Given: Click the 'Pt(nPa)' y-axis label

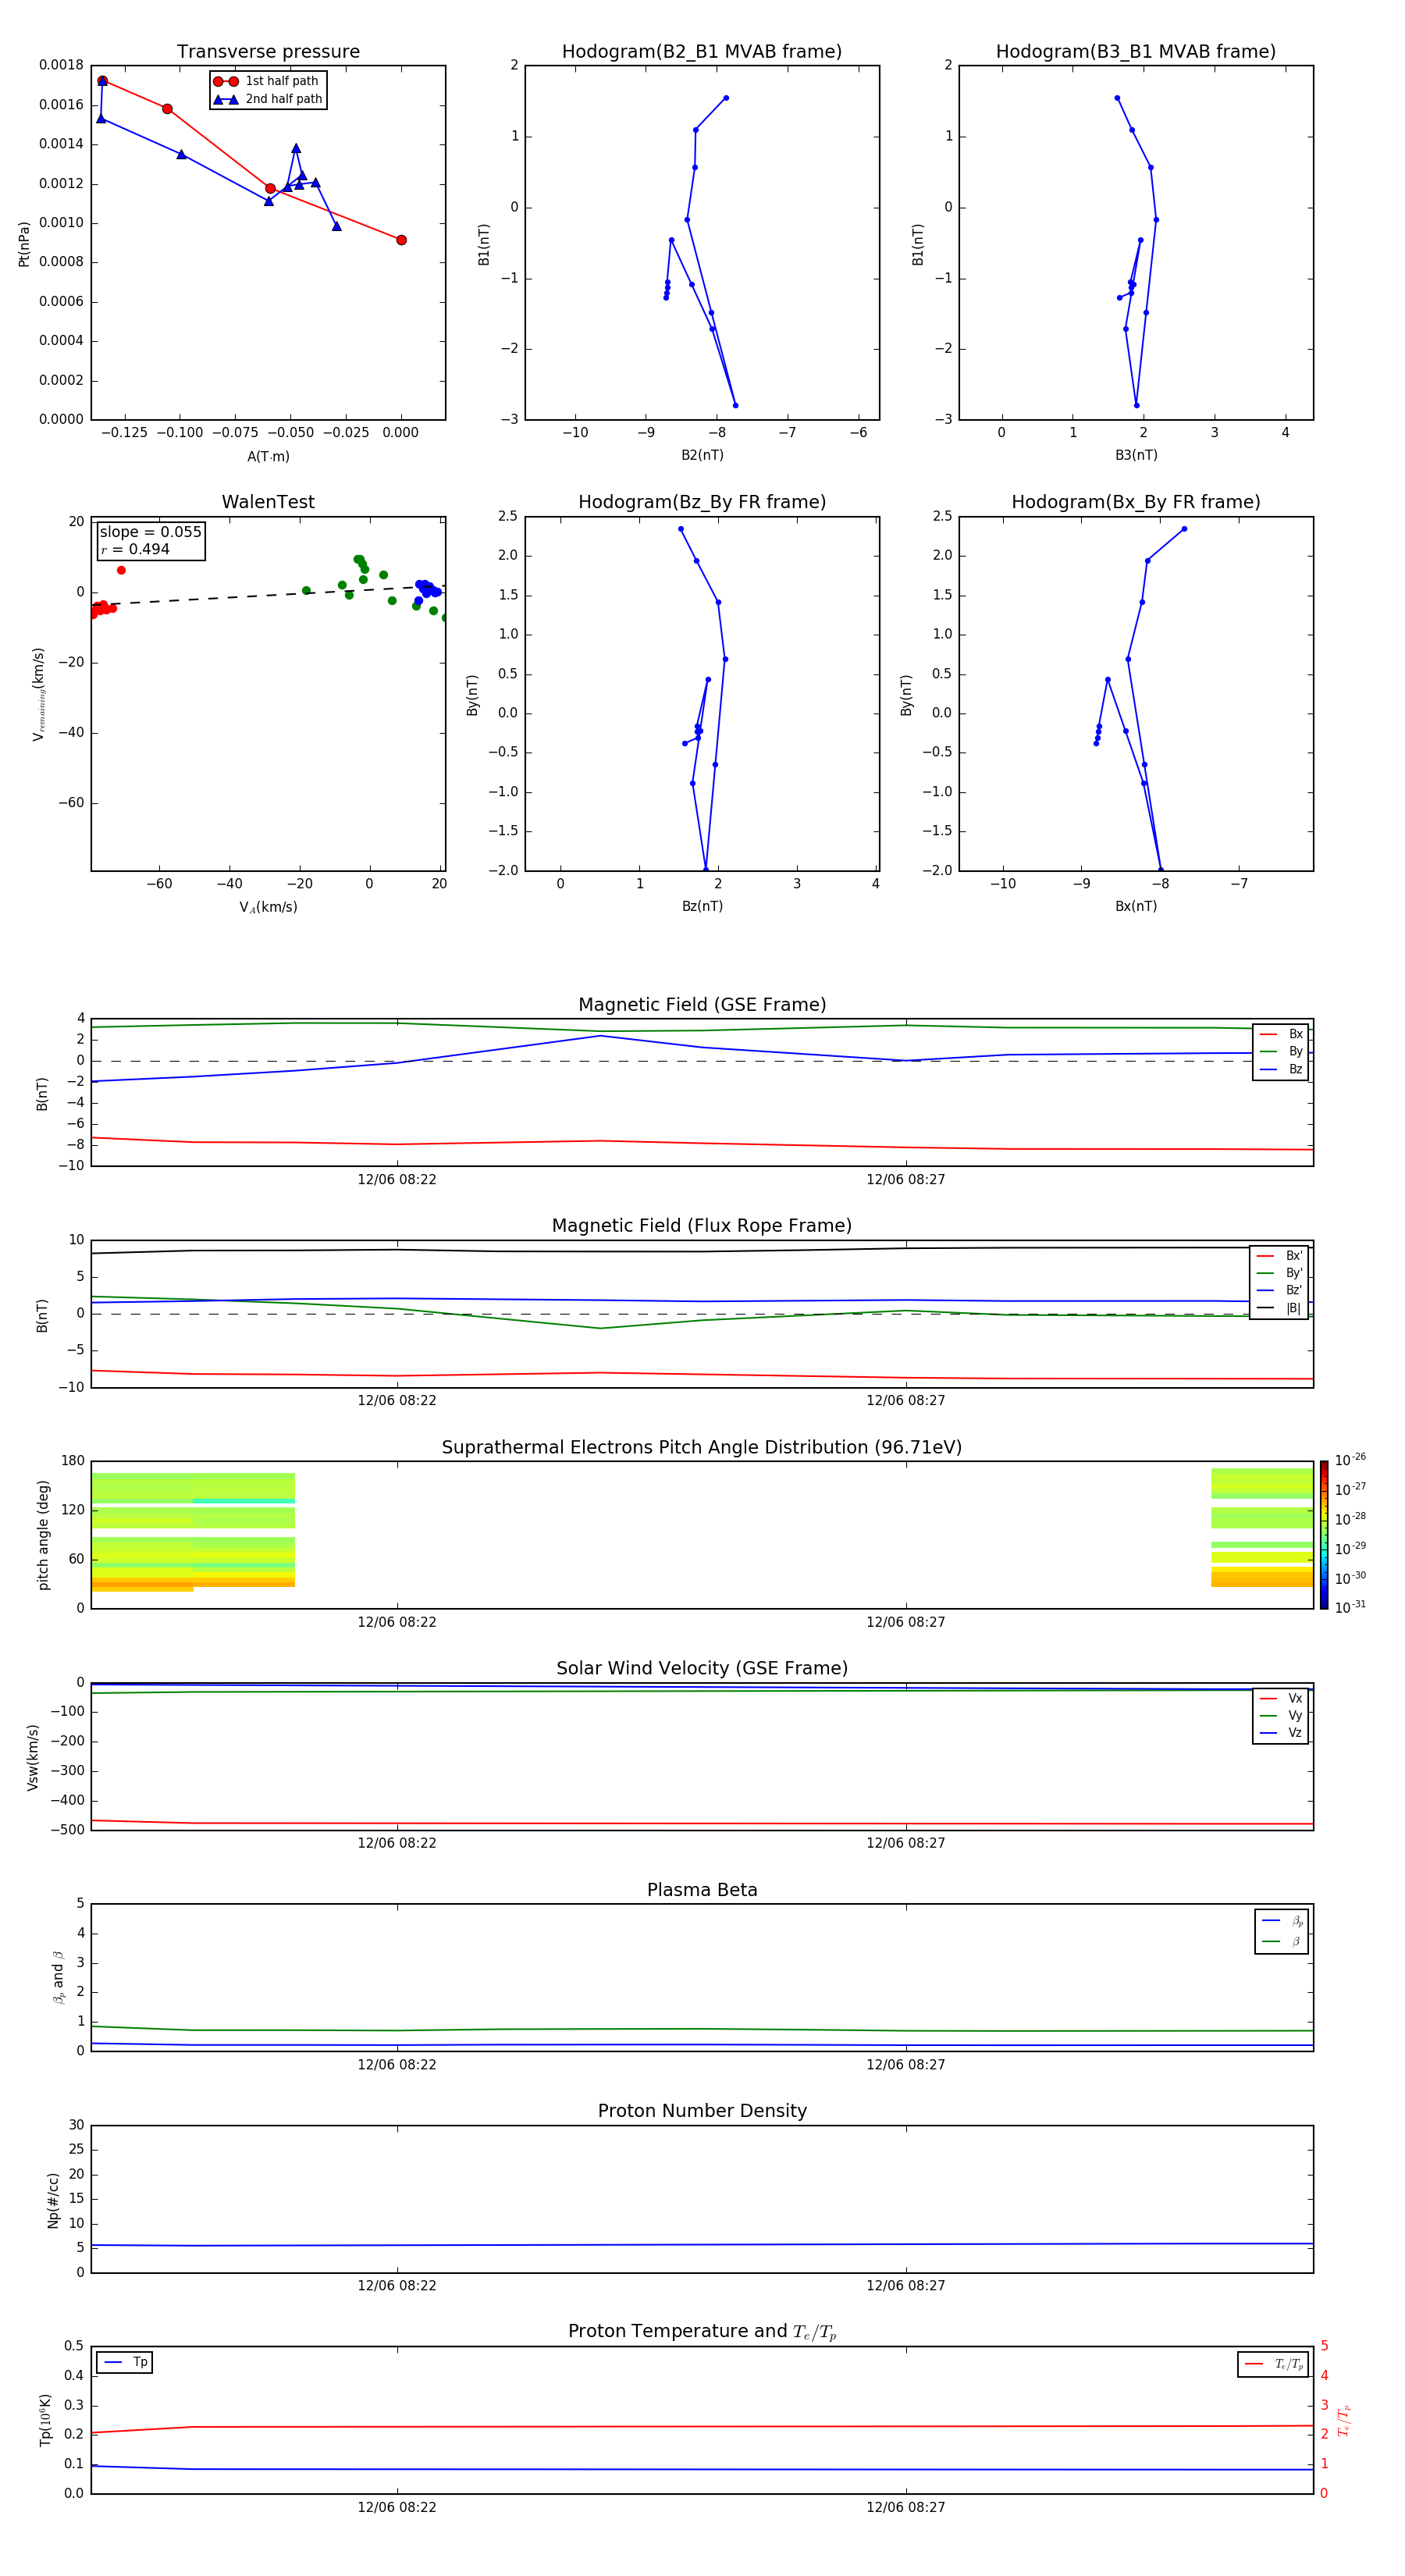Looking at the screenshot, I should pyautogui.click(x=24, y=244).
